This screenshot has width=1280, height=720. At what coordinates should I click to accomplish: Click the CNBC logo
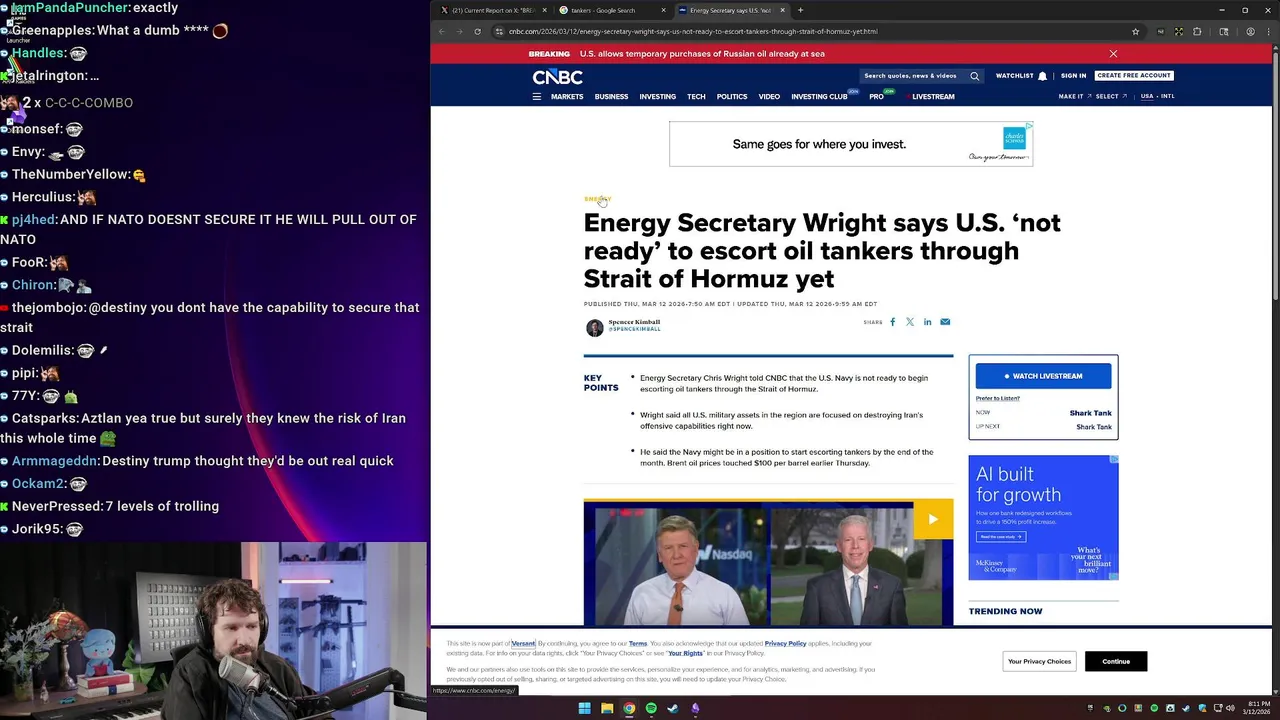(557, 77)
